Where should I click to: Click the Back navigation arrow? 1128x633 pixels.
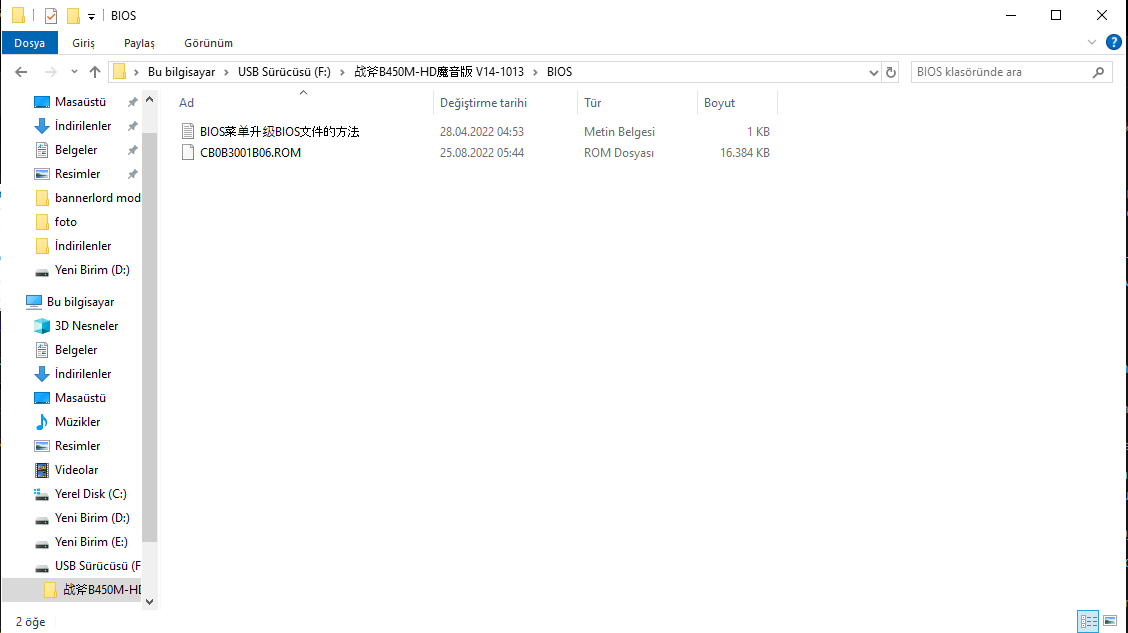click(x=21, y=72)
